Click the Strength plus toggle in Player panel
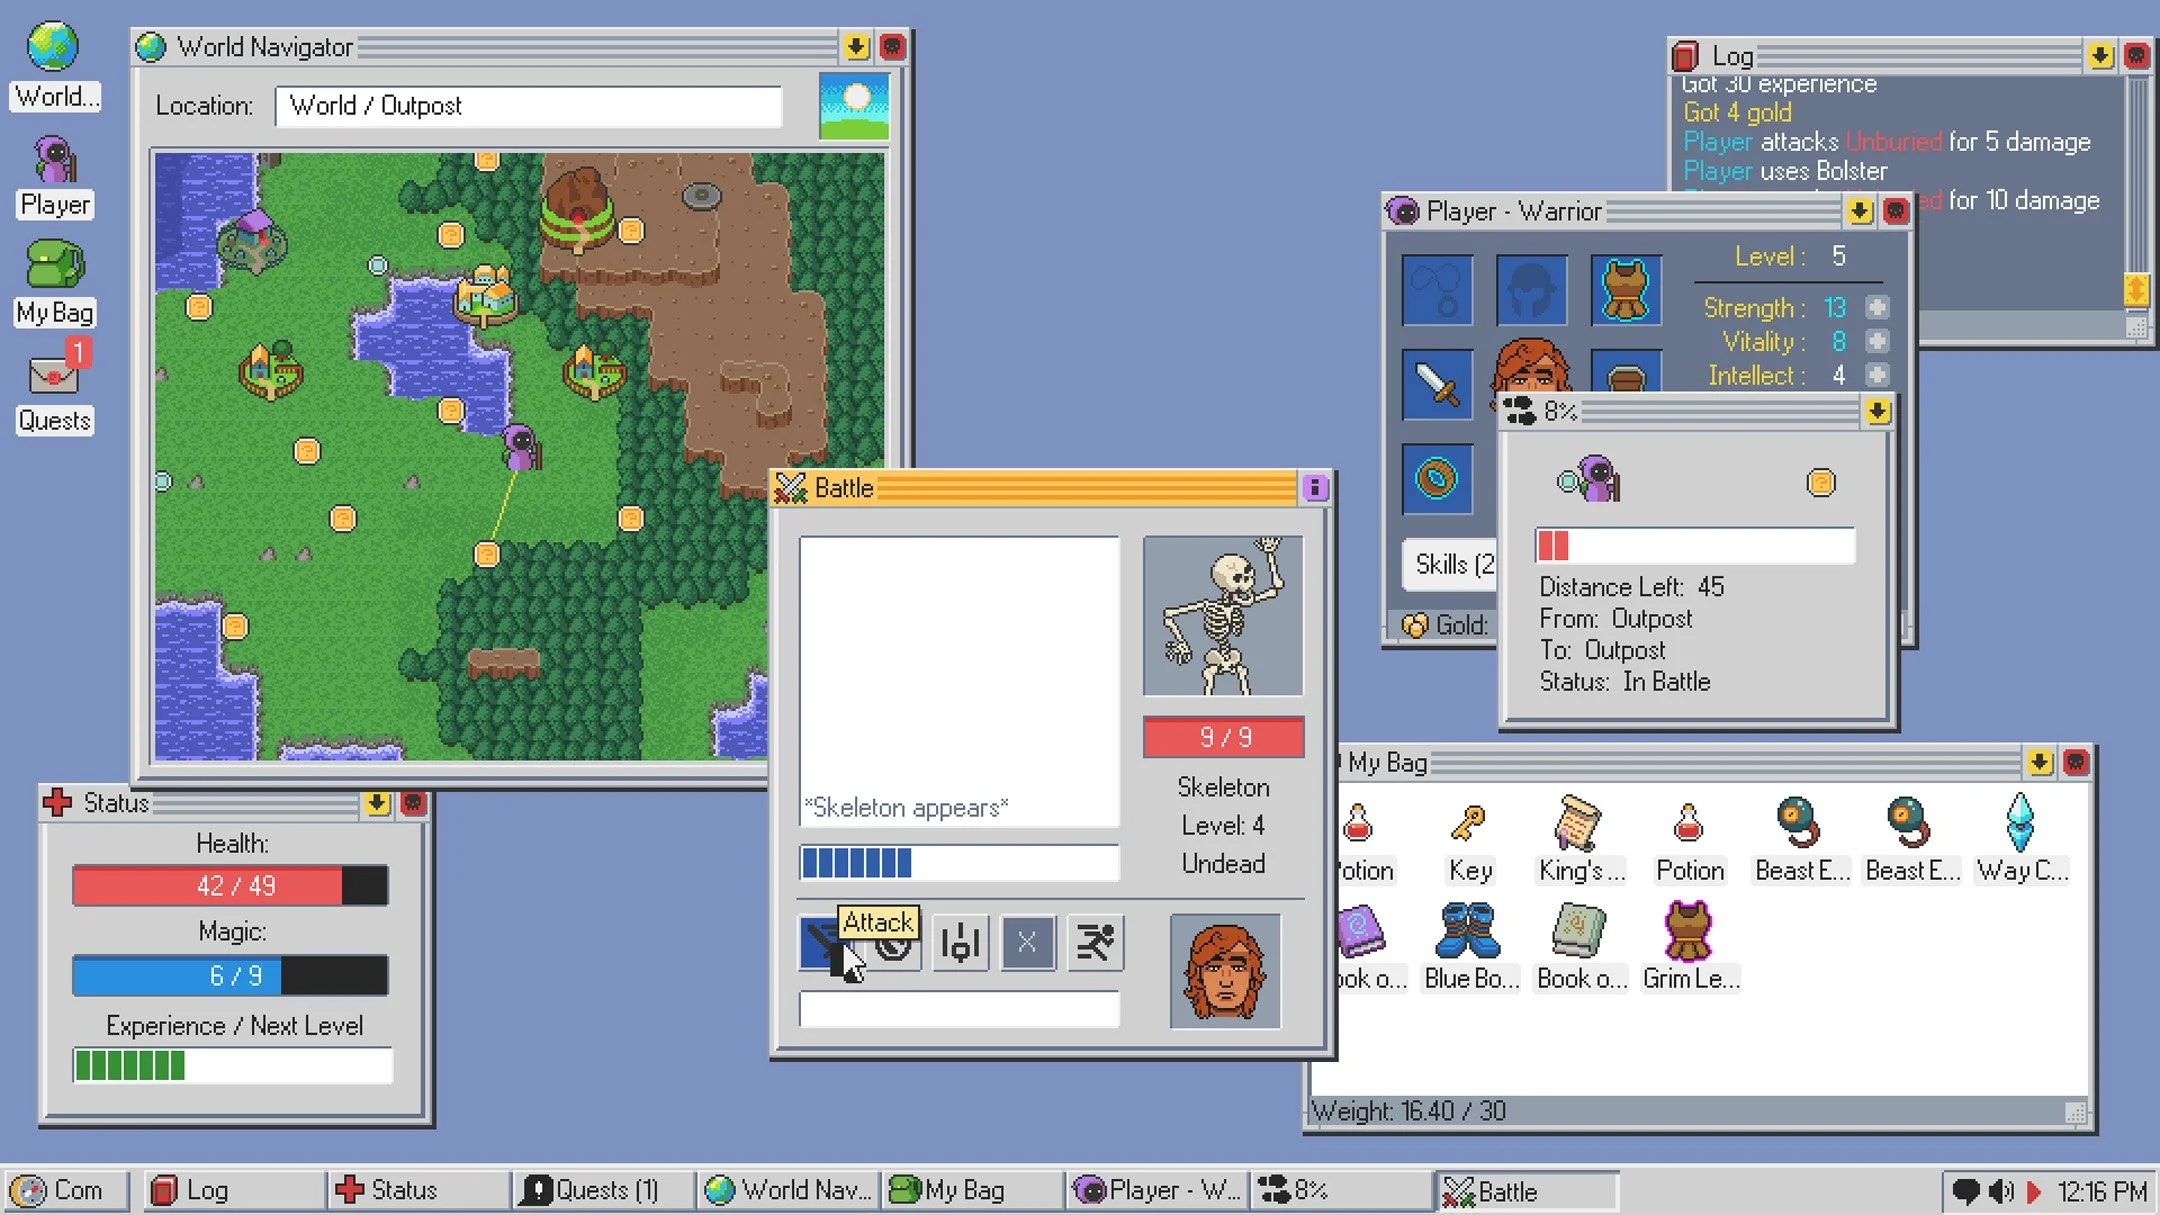This screenshot has width=2160, height=1215. tap(1881, 307)
